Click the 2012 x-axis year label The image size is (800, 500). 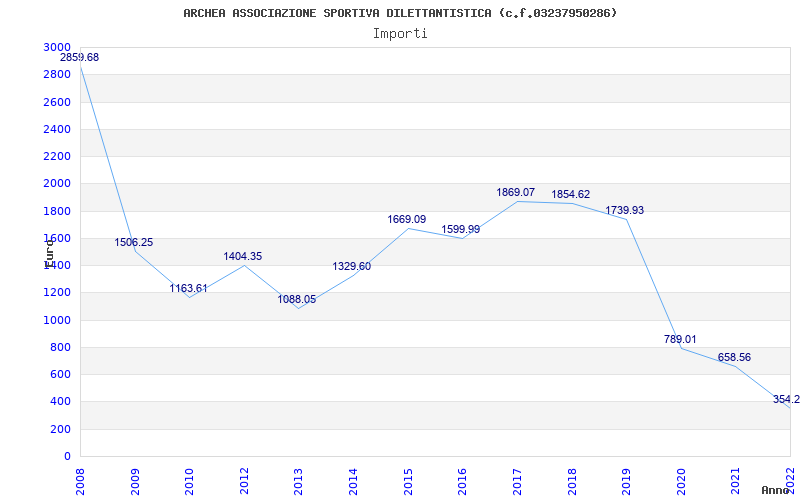point(244,481)
